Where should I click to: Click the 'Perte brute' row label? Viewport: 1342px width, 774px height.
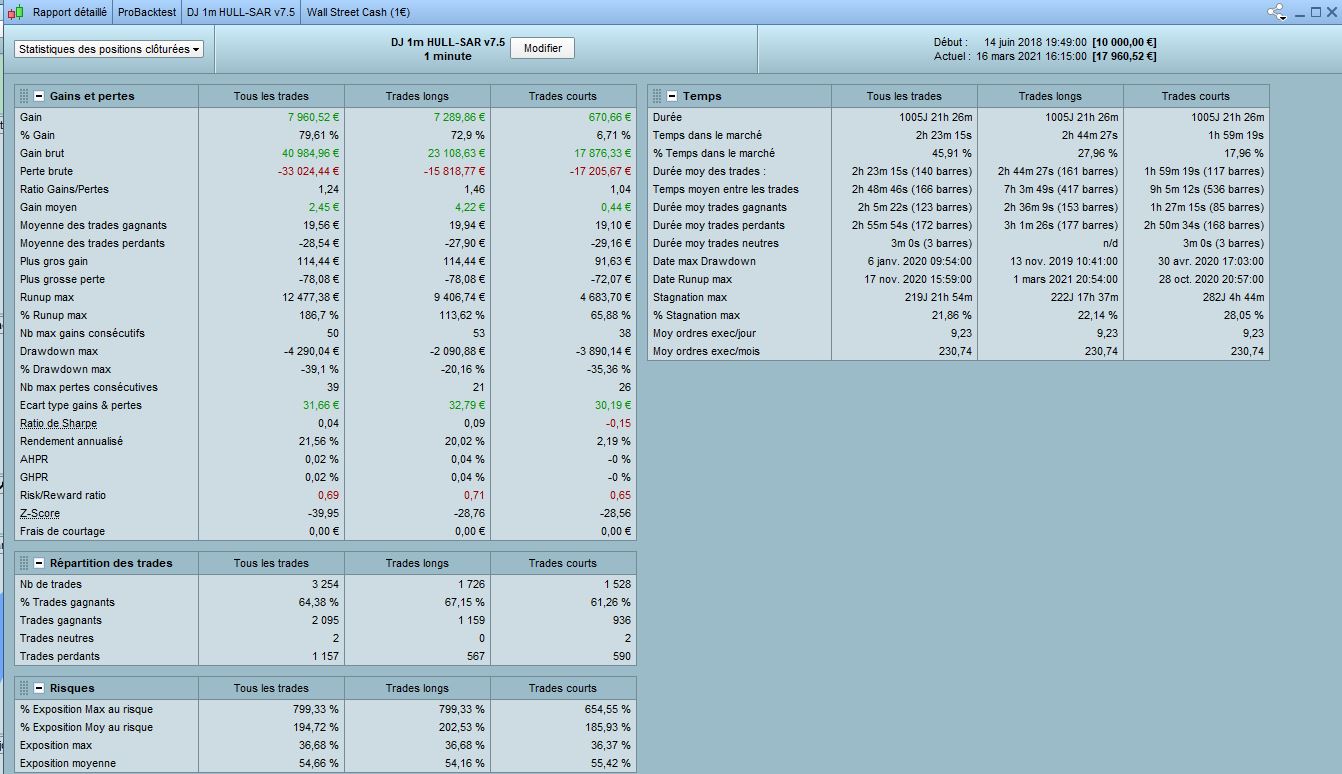(x=46, y=171)
